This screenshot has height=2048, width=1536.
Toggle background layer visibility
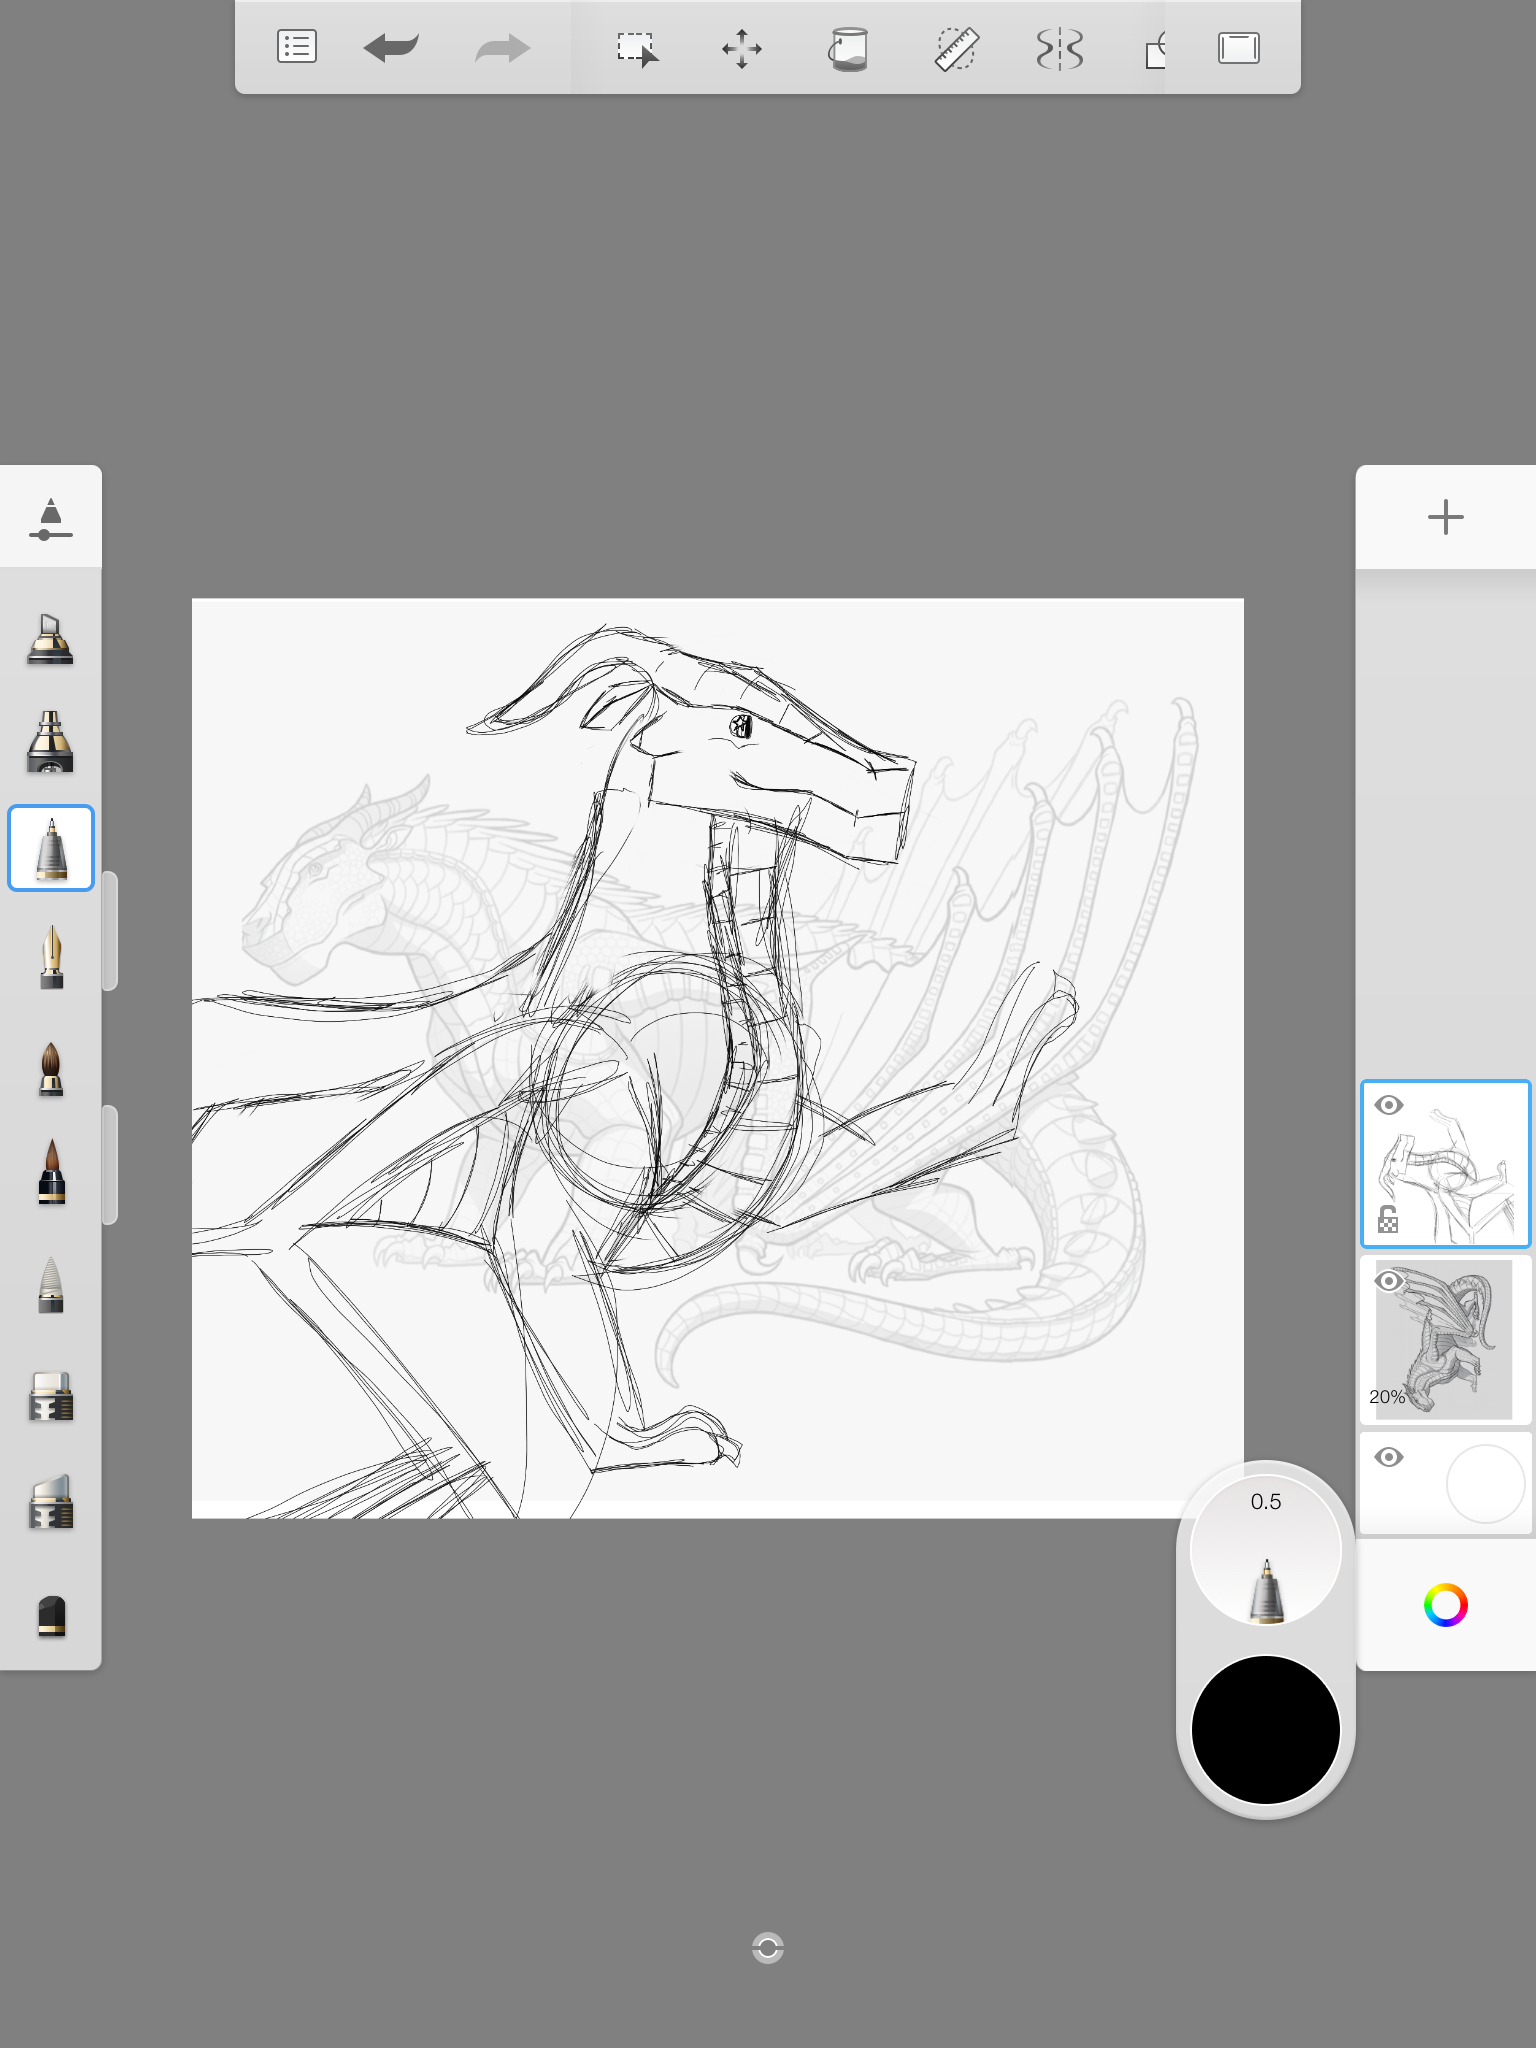pos(1389,1457)
